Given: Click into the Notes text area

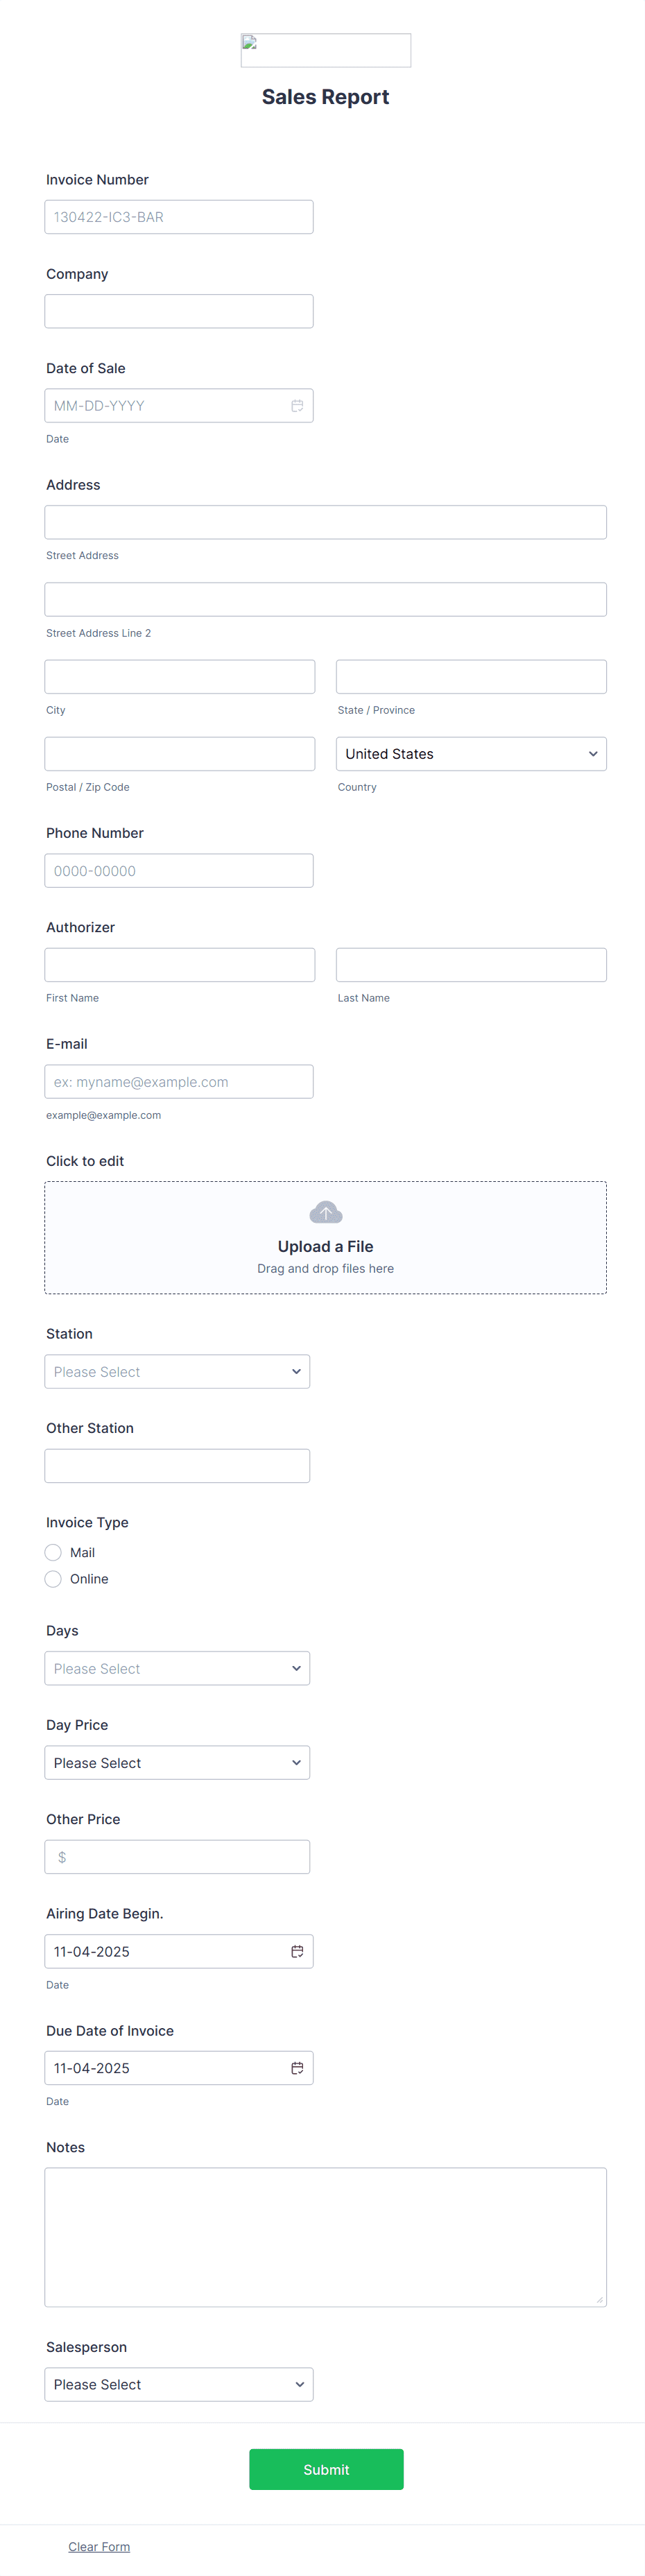Looking at the screenshot, I should pos(325,2237).
